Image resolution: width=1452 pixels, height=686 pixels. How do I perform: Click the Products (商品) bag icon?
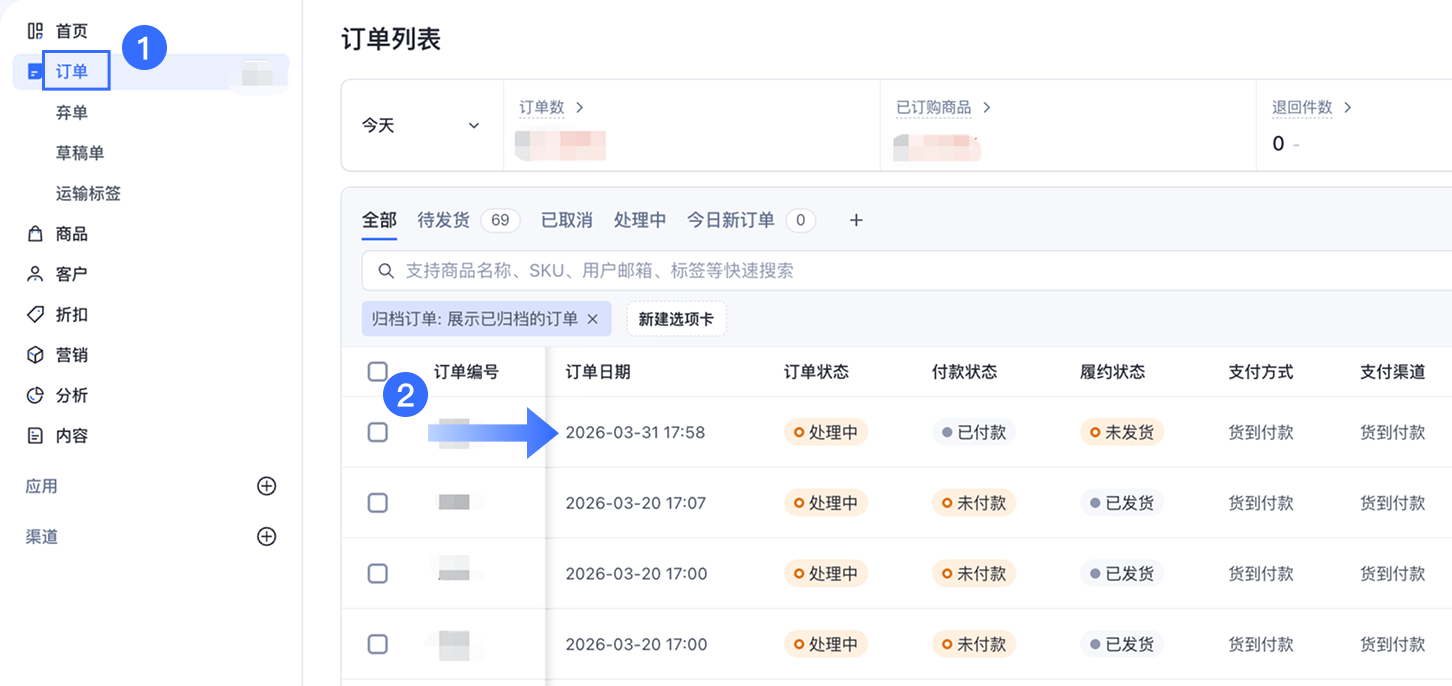(35, 234)
